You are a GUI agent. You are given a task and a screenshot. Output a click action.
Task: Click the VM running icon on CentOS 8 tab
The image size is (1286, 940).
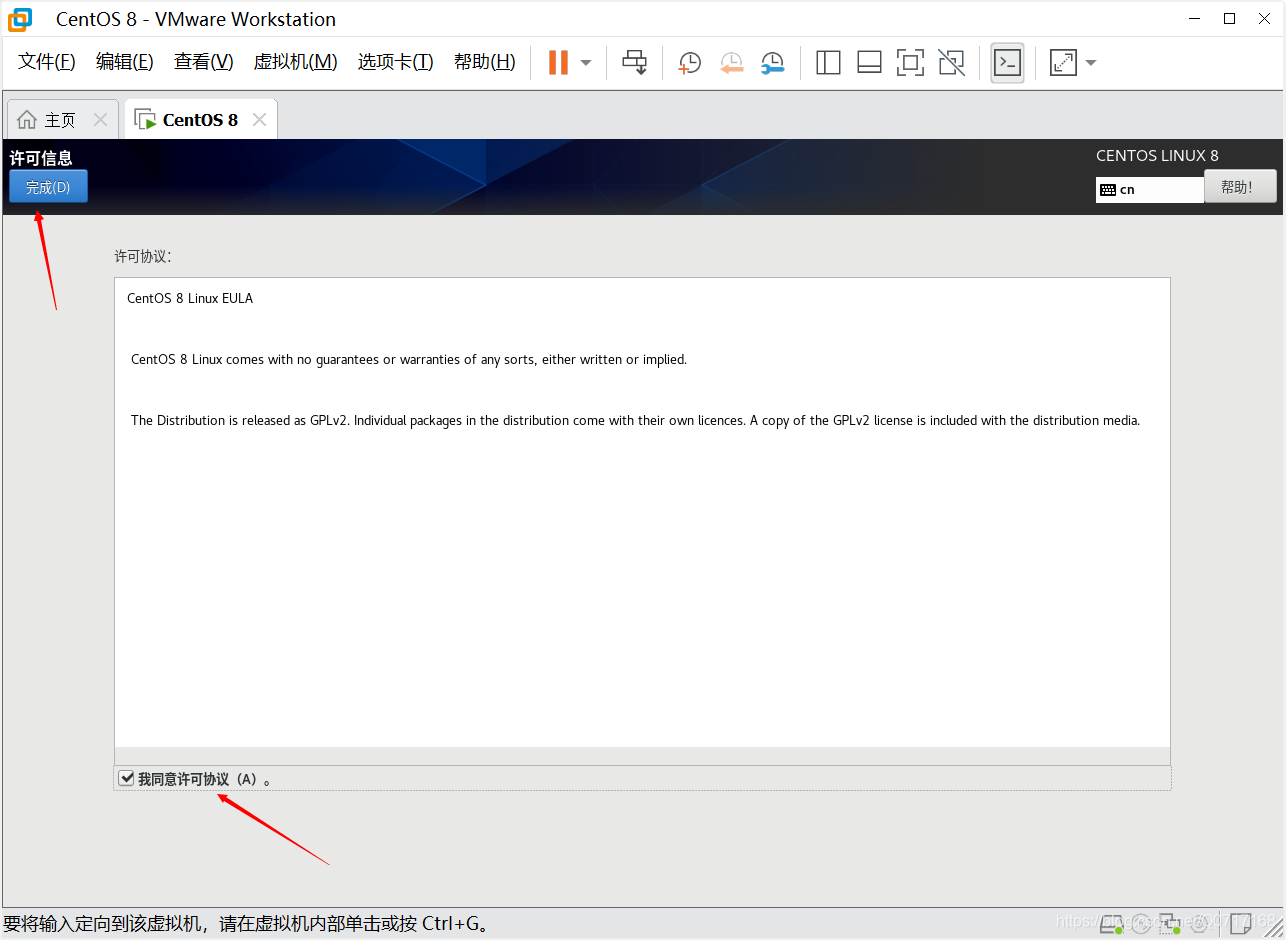click(145, 120)
